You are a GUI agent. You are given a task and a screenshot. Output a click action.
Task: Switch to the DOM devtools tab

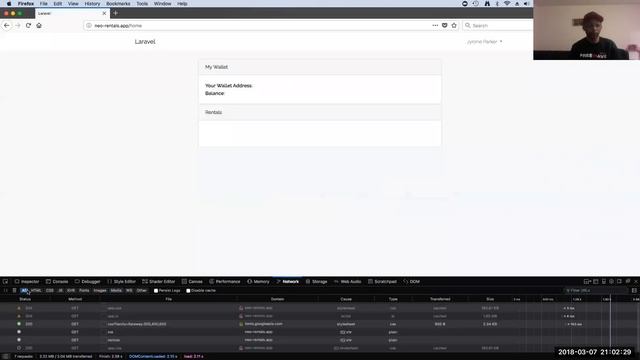pyautogui.click(x=411, y=281)
